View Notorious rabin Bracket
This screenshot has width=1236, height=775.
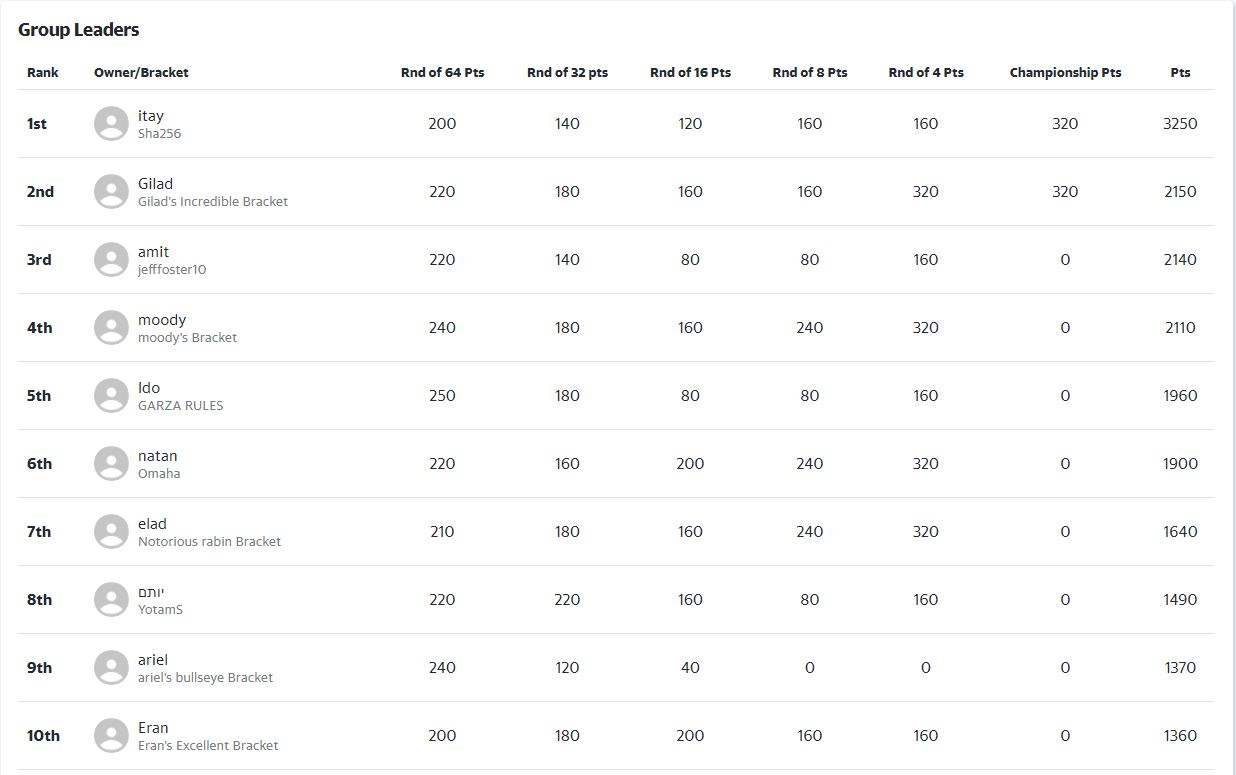[x=209, y=542]
